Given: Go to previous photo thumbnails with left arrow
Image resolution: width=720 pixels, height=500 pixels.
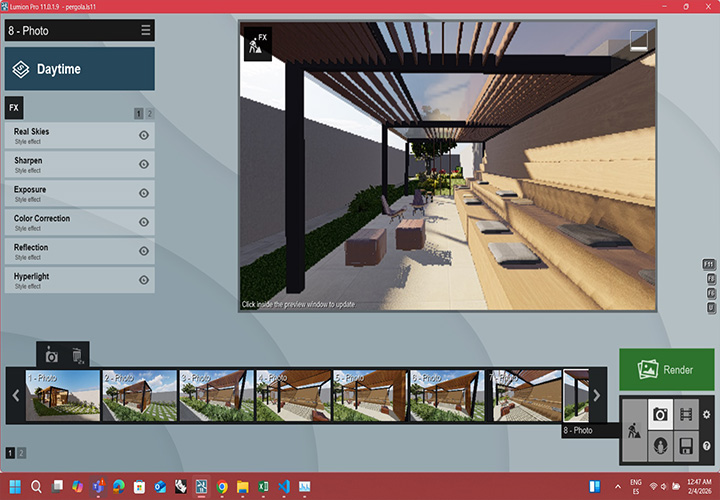Looking at the screenshot, I should 16,395.
